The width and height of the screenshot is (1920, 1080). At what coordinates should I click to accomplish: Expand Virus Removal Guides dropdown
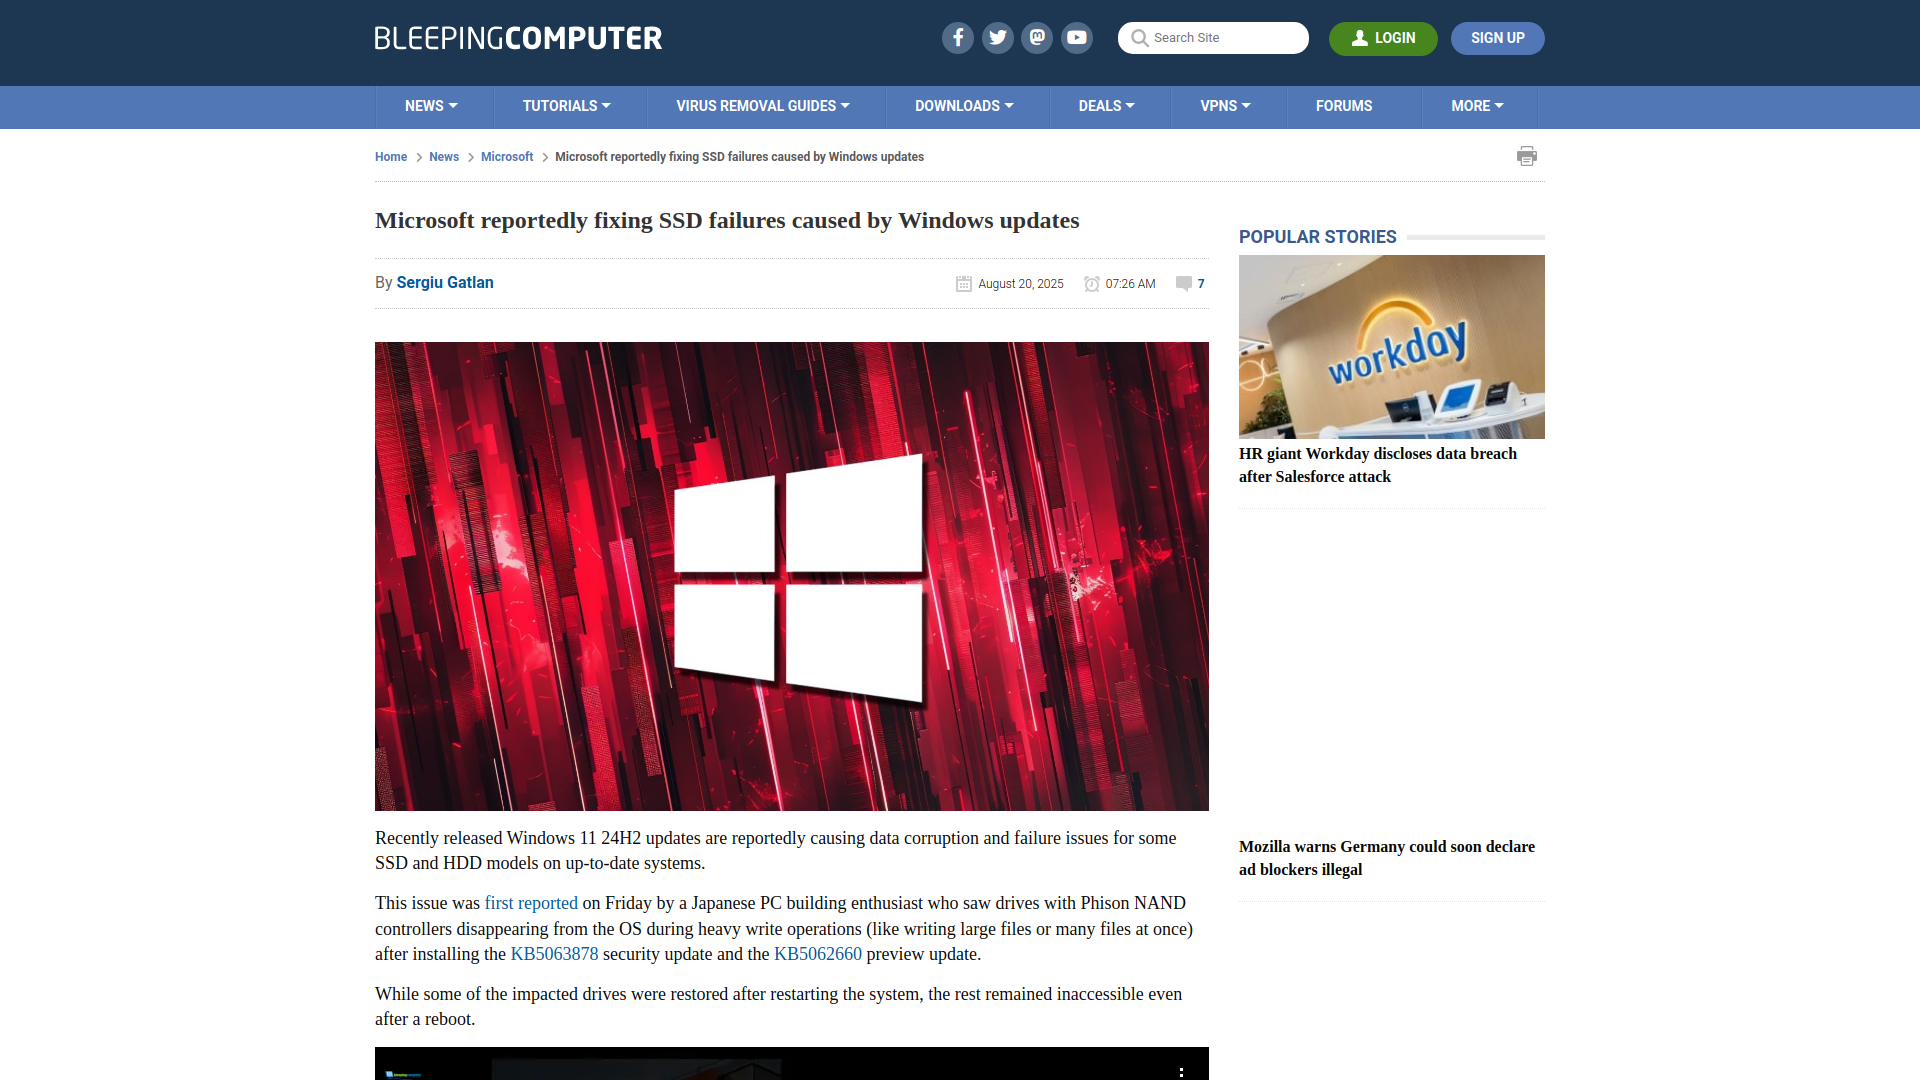[763, 106]
